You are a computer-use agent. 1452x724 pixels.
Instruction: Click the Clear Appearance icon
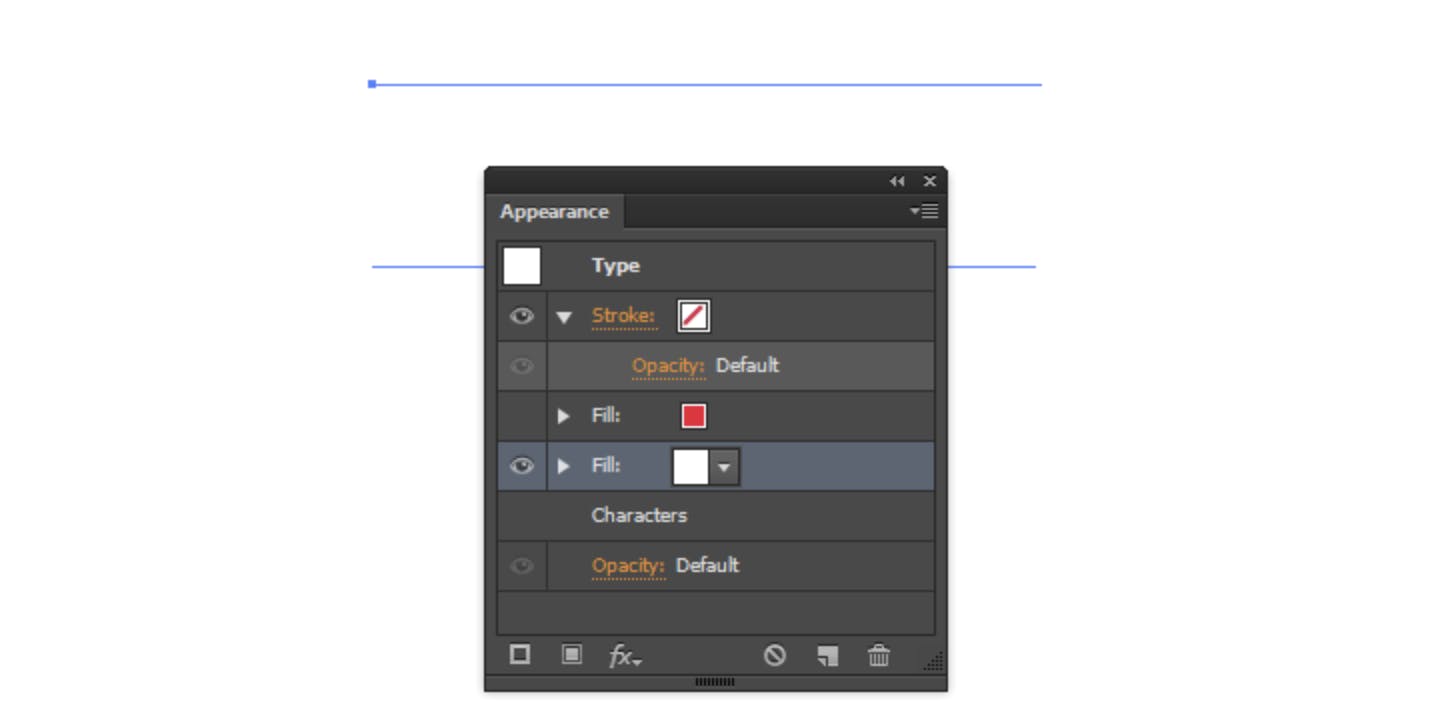773,656
